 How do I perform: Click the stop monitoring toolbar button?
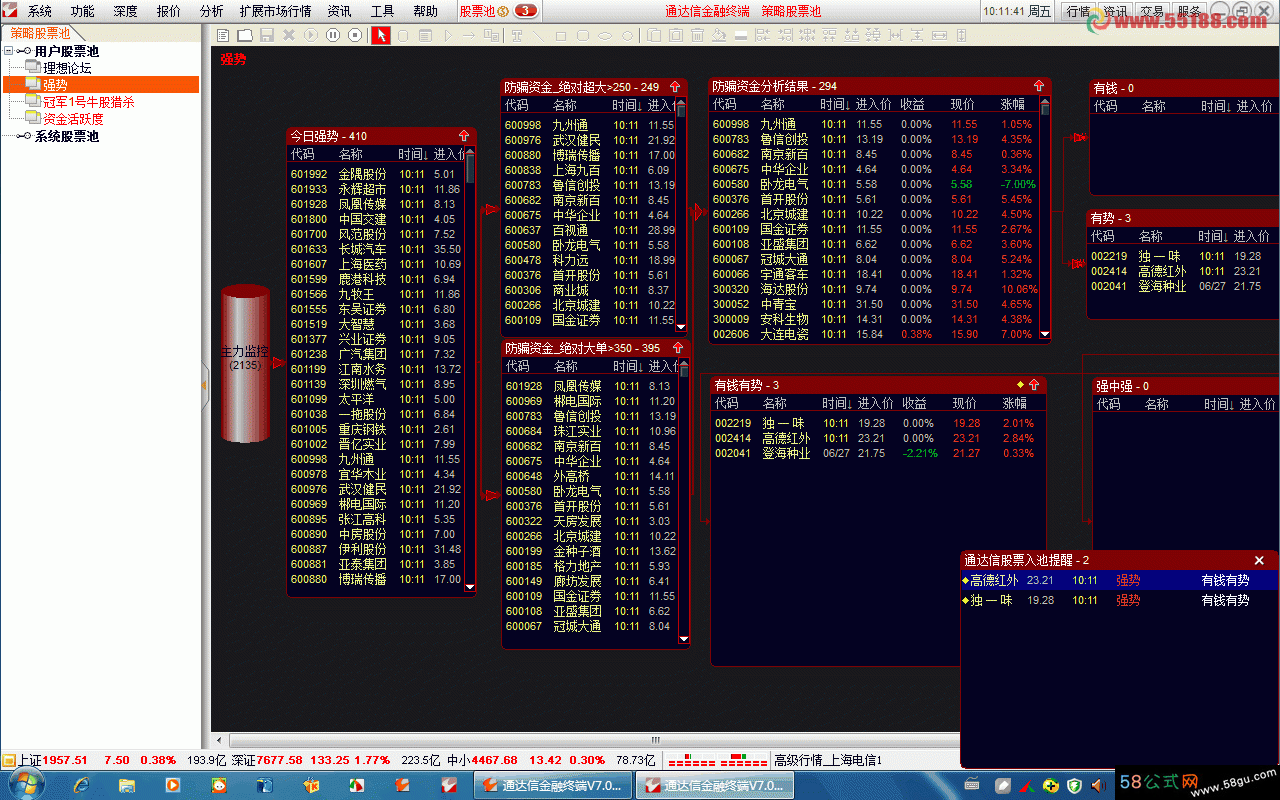point(355,35)
